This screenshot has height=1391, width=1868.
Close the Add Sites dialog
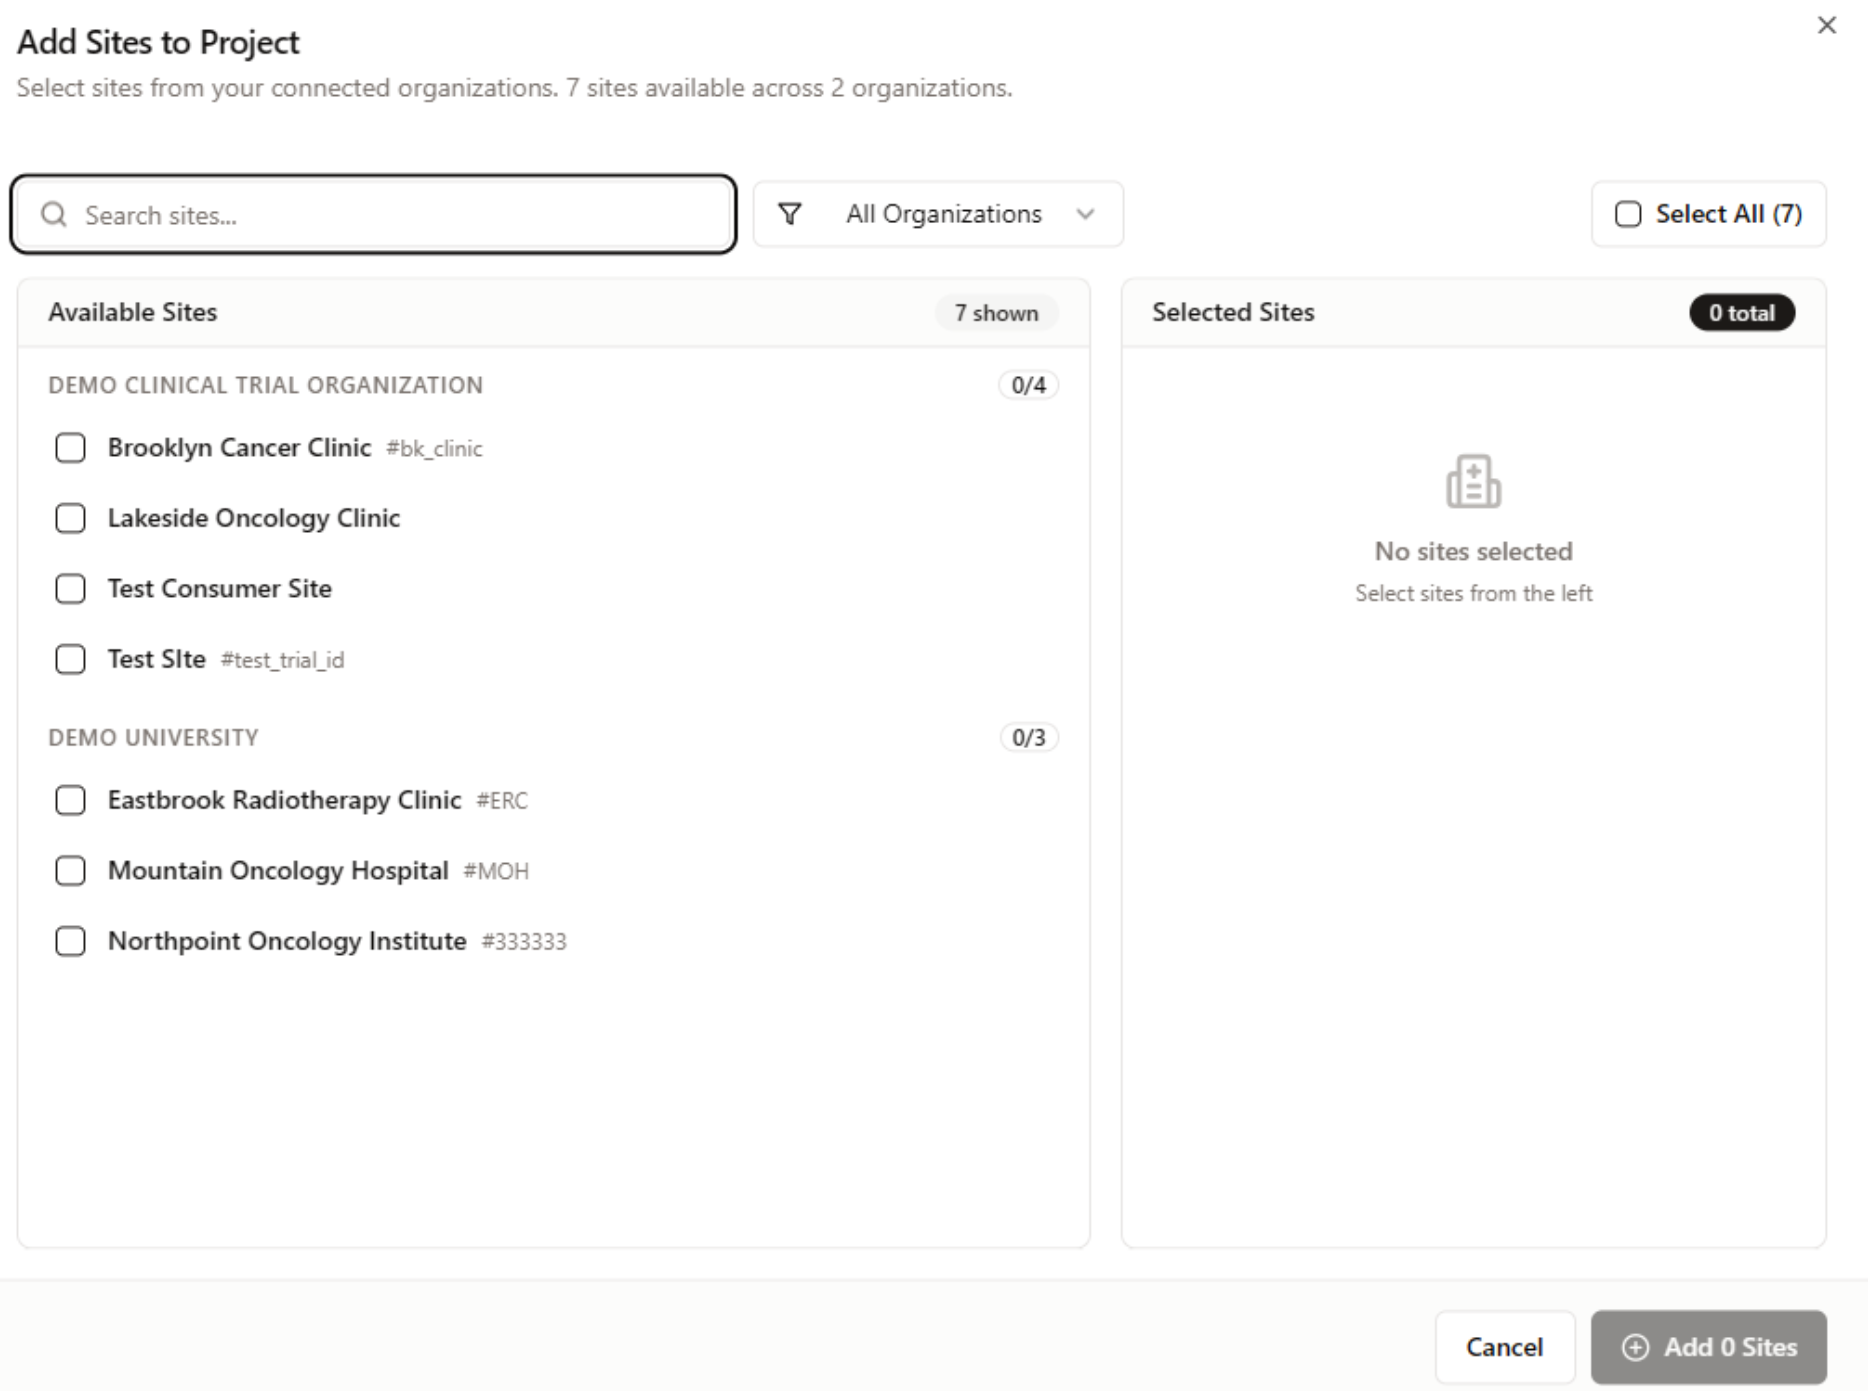click(x=1826, y=26)
